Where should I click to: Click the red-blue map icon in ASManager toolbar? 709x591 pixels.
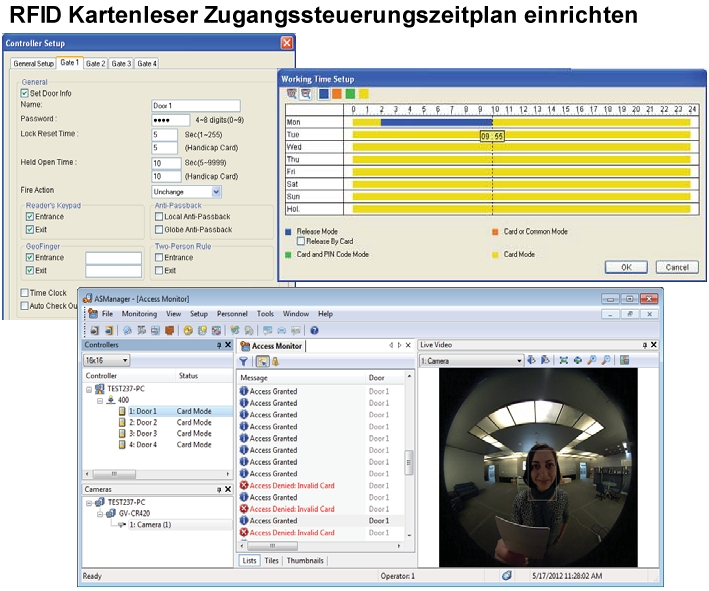[x=217, y=331]
